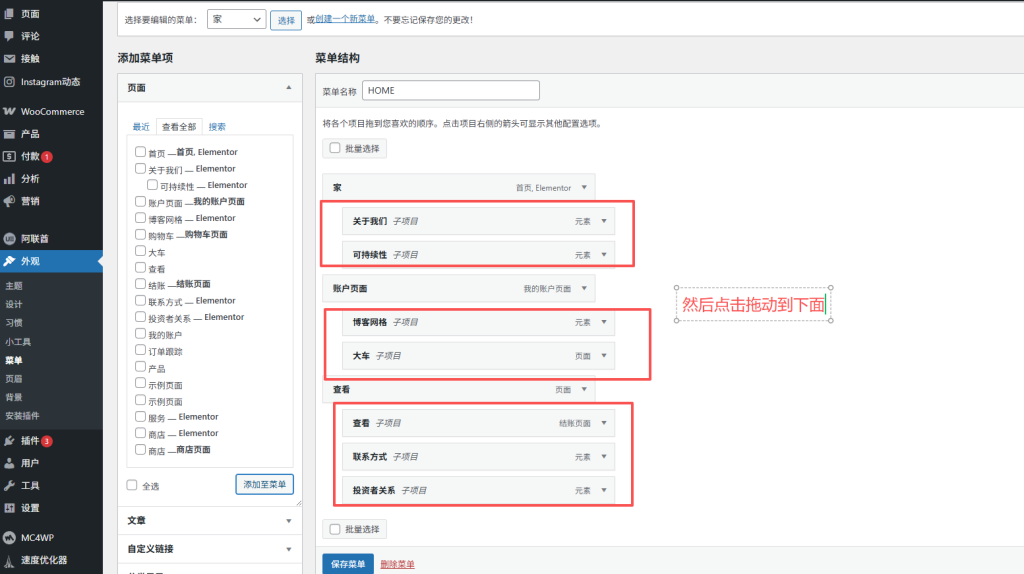The height and width of the screenshot is (574, 1024).
Task: Click the 添加至菜单 button
Action: click(x=264, y=485)
